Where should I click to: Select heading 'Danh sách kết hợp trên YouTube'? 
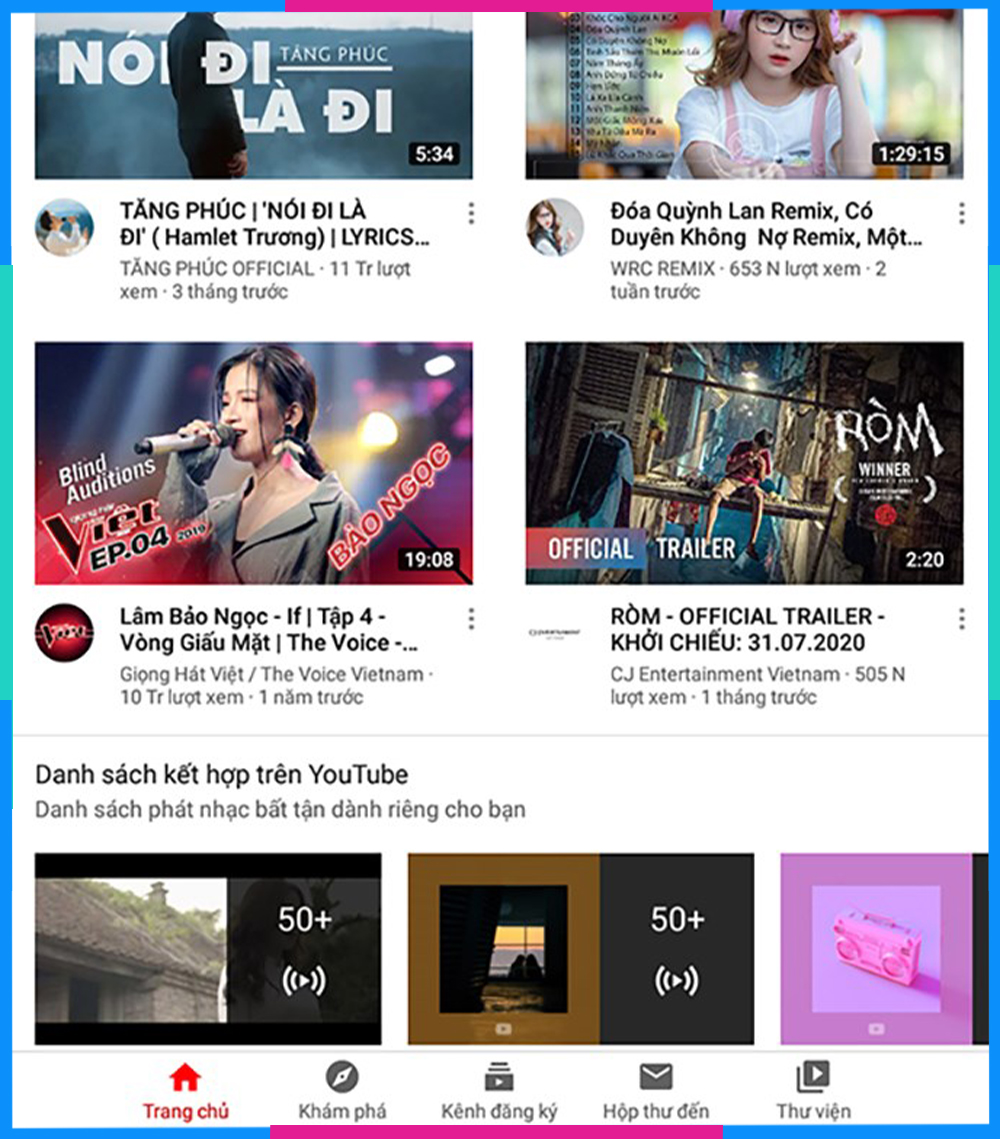(x=221, y=774)
